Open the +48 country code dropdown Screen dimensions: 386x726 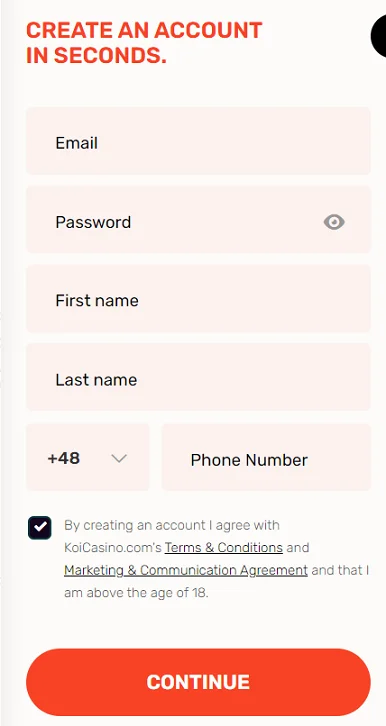click(87, 457)
